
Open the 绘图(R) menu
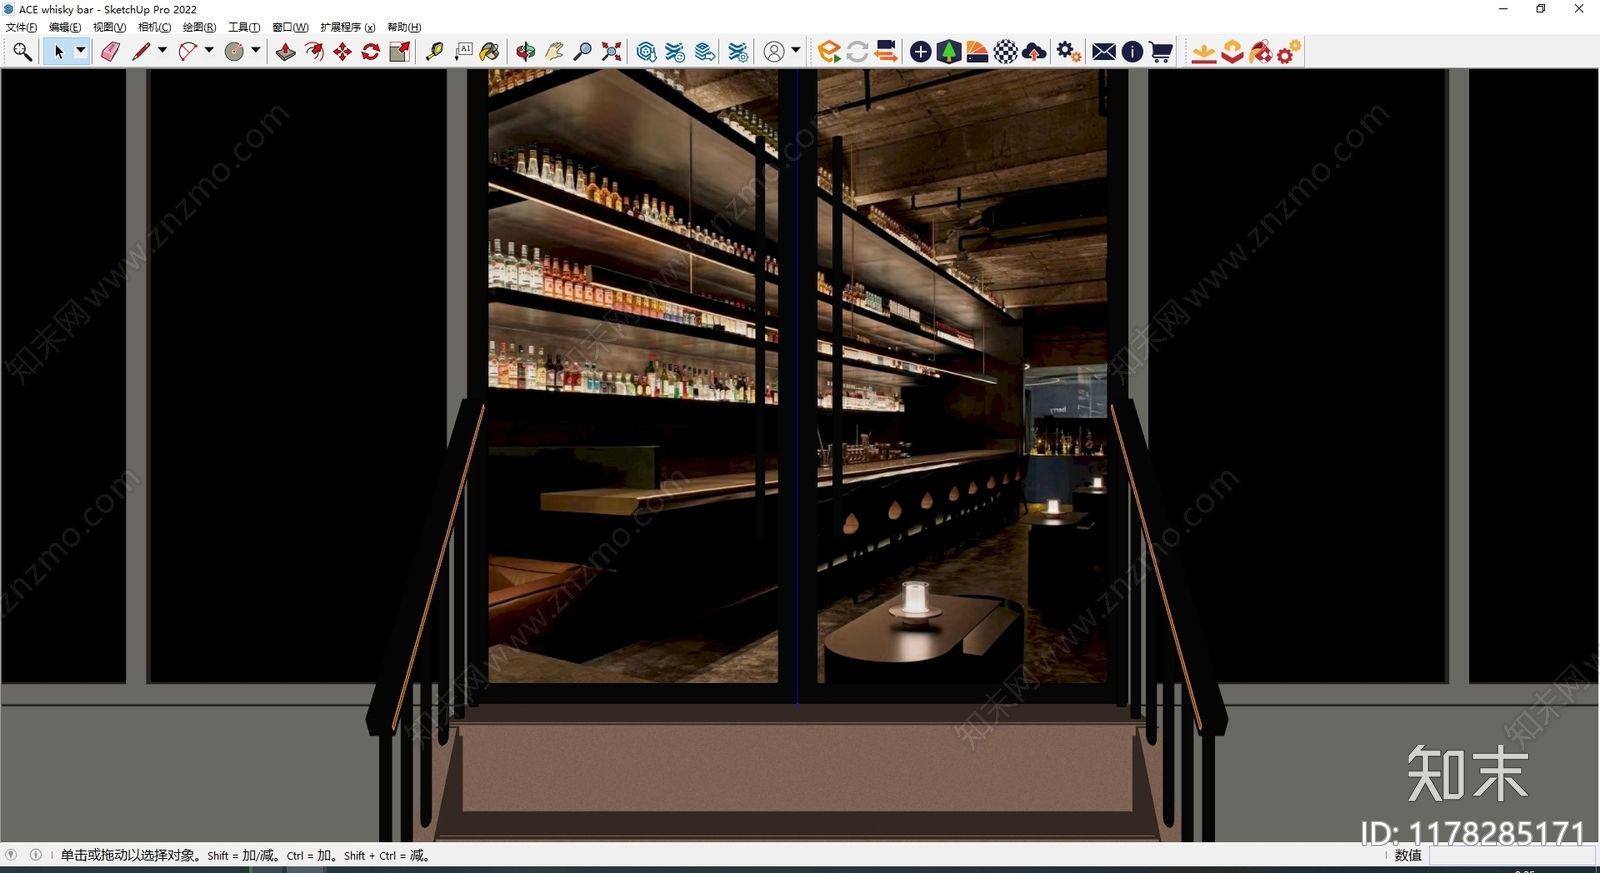pos(199,27)
